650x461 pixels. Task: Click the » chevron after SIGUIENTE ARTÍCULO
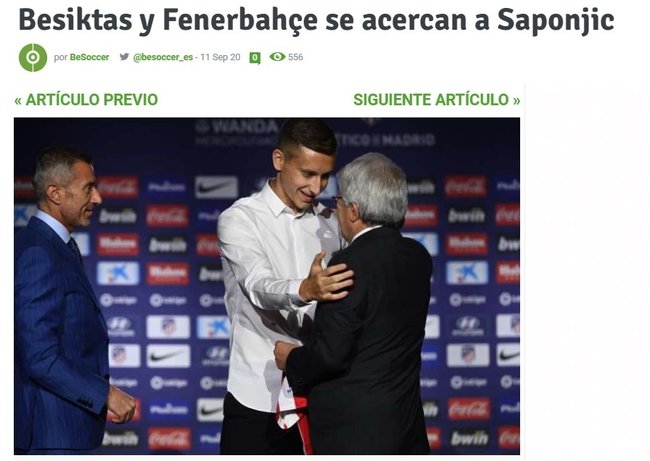(x=517, y=100)
